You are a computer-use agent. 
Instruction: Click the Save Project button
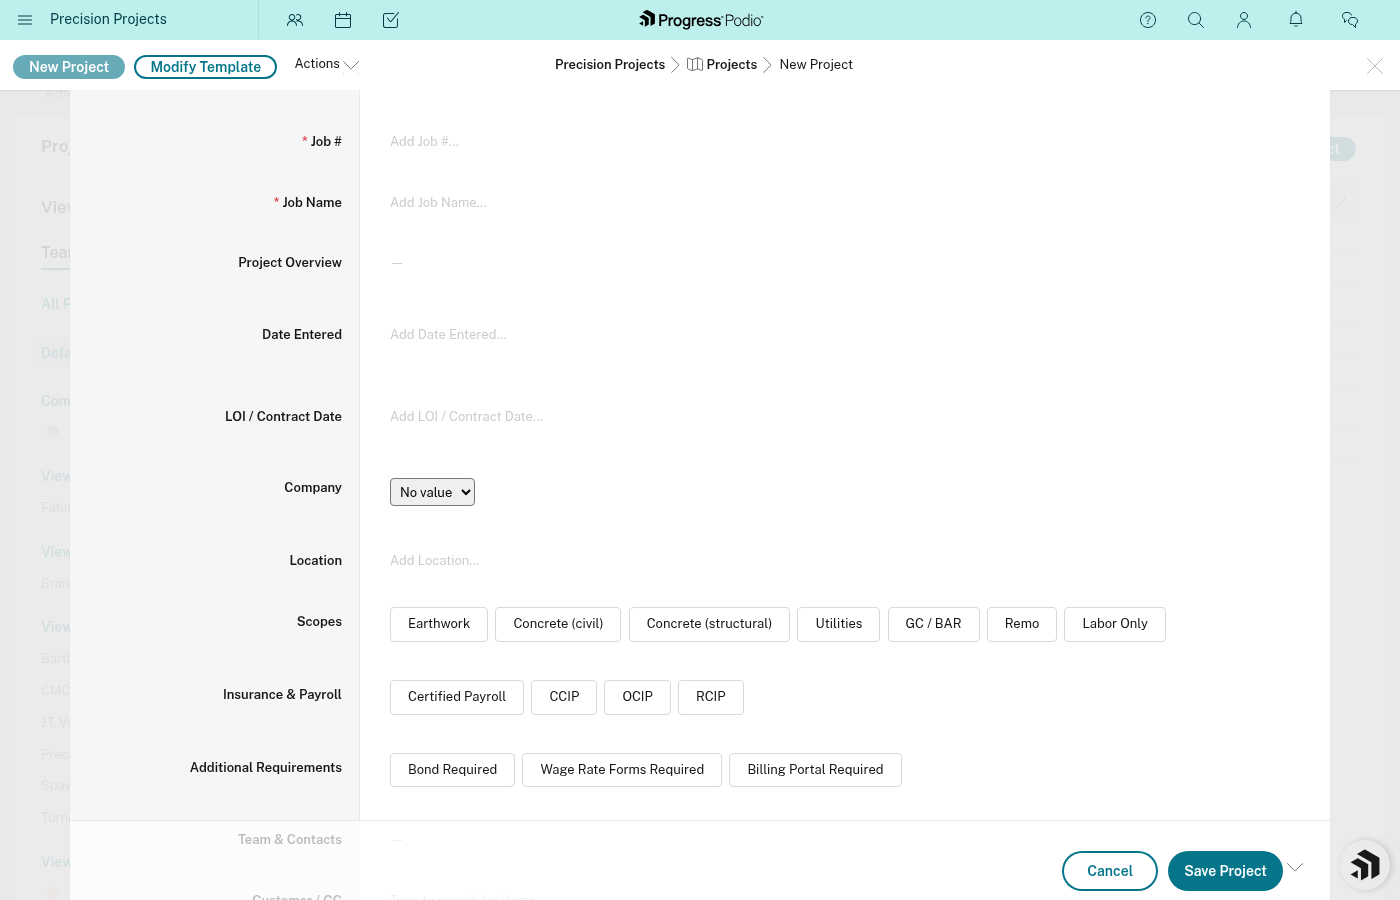[x=1225, y=871]
